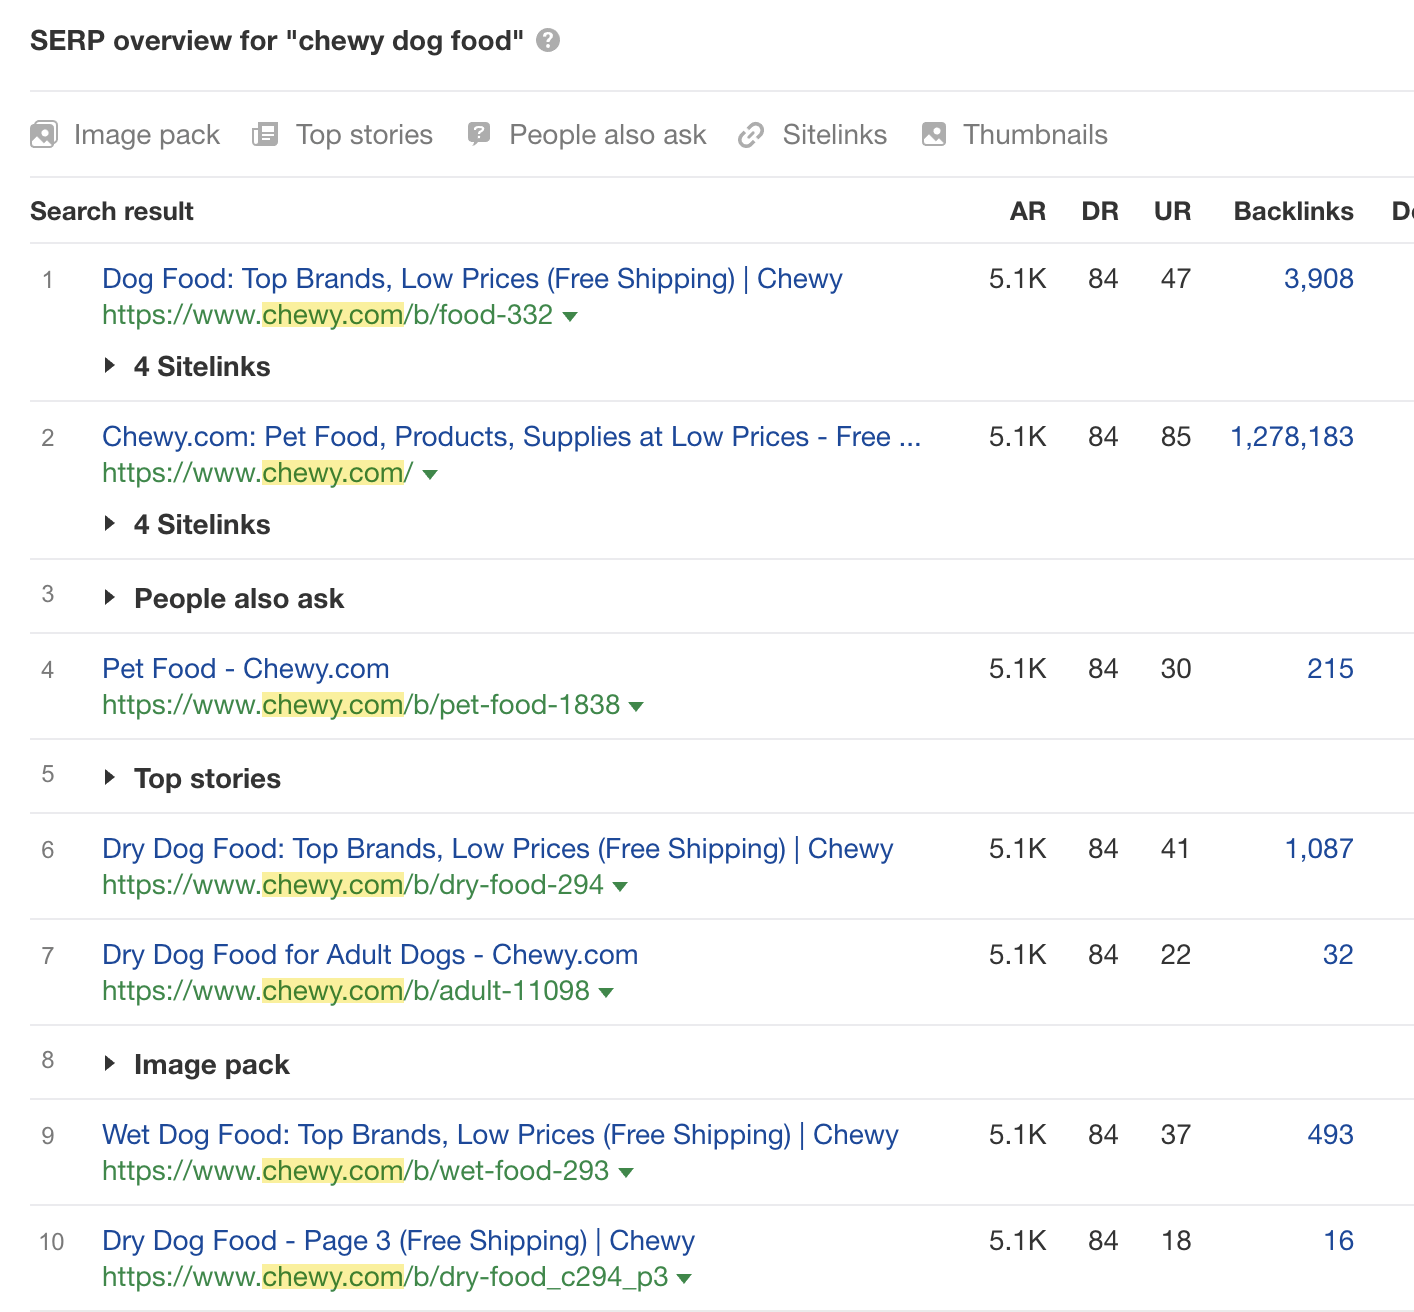Image resolution: width=1414 pixels, height=1312 pixels.
Task: Open the URL dropdown for chewy.com/b/food-332
Action: tap(570, 316)
